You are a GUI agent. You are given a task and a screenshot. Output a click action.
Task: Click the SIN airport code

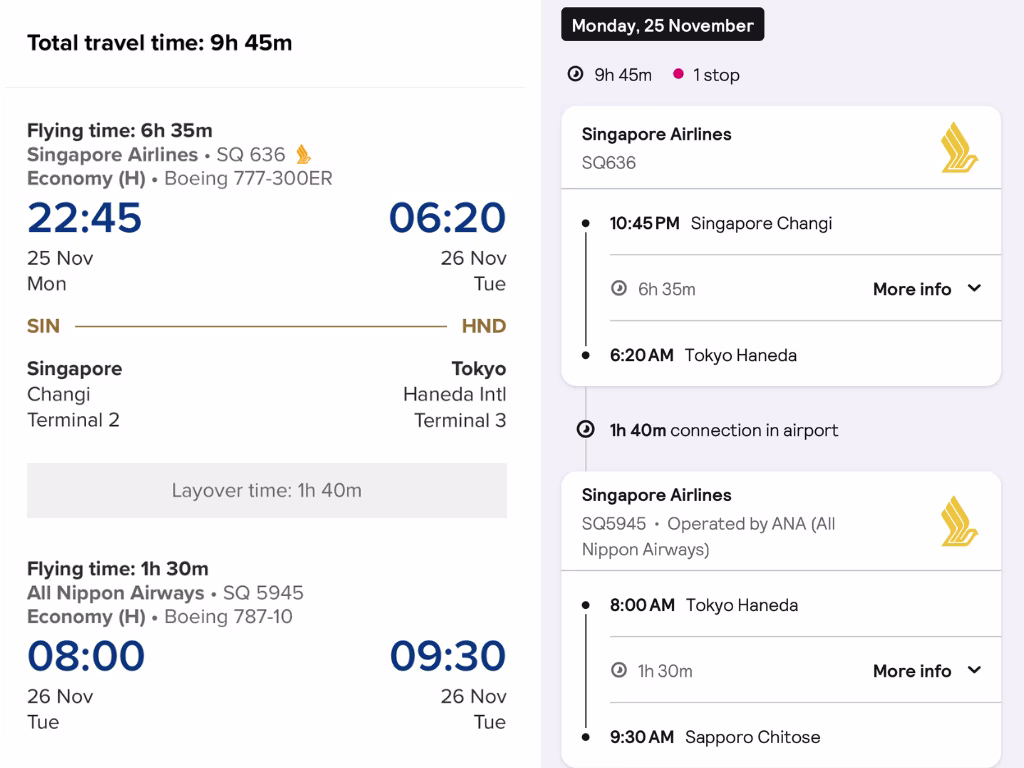coord(44,326)
